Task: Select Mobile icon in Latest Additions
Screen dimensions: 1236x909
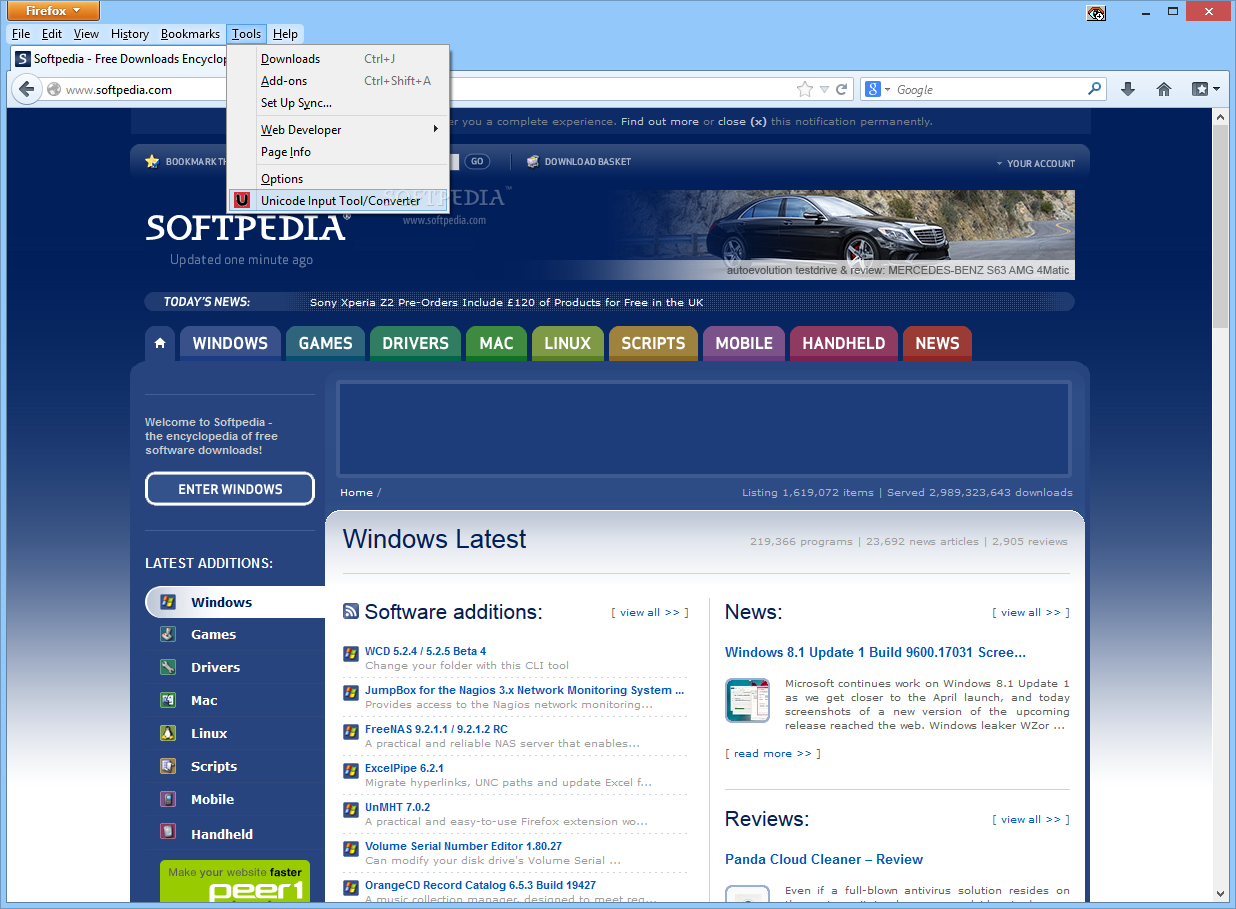Action: (169, 799)
